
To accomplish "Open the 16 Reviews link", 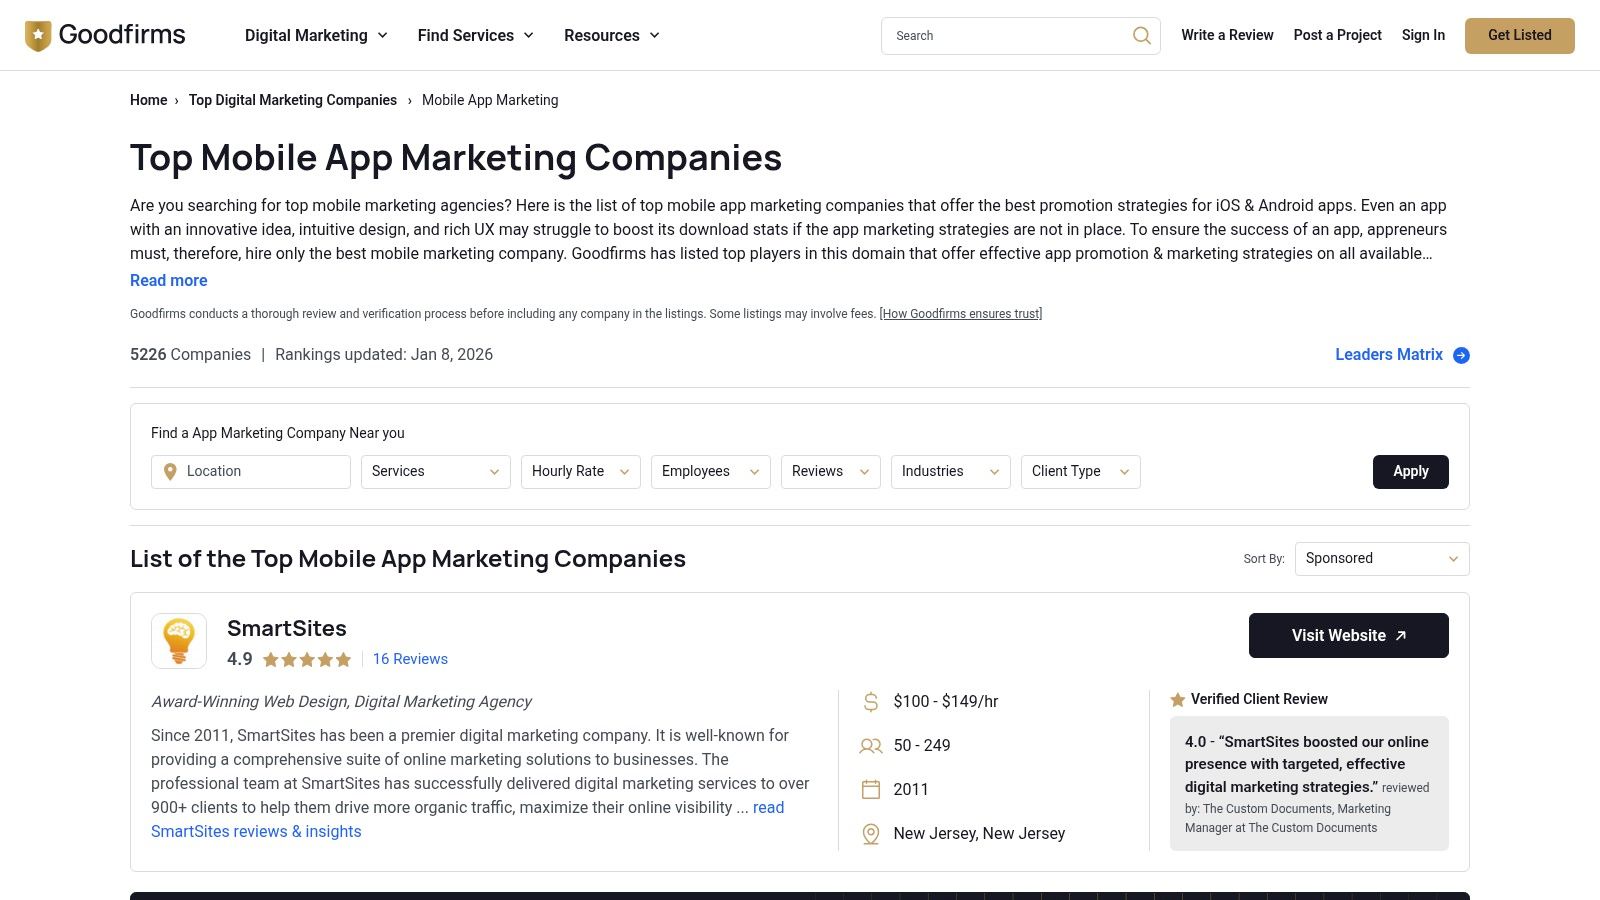I will 410,660.
